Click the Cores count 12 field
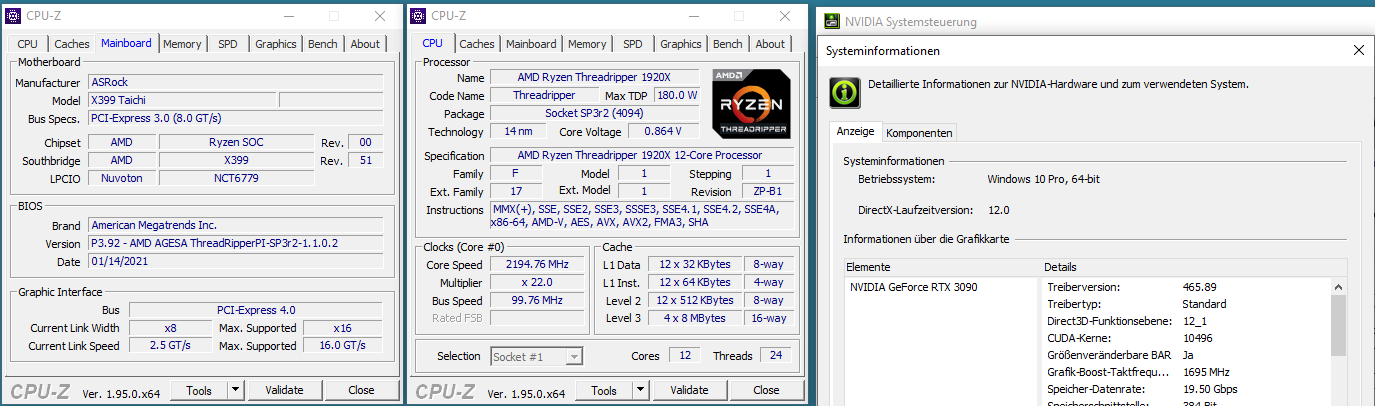The width and height of the screenshot is (1375, 406). [684, 356]
